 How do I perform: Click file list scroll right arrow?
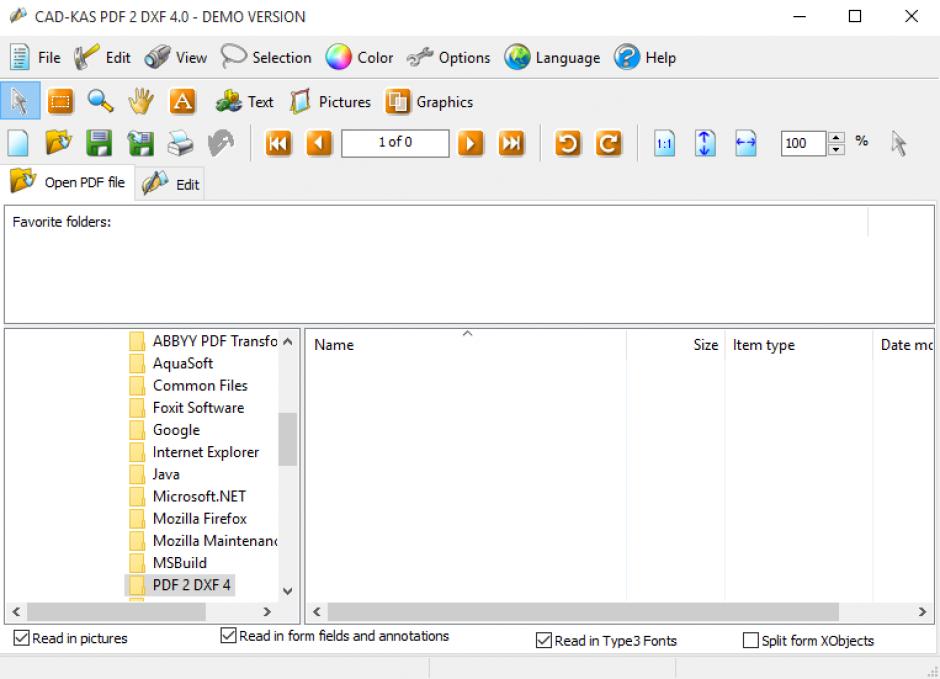tap(923, 612)
